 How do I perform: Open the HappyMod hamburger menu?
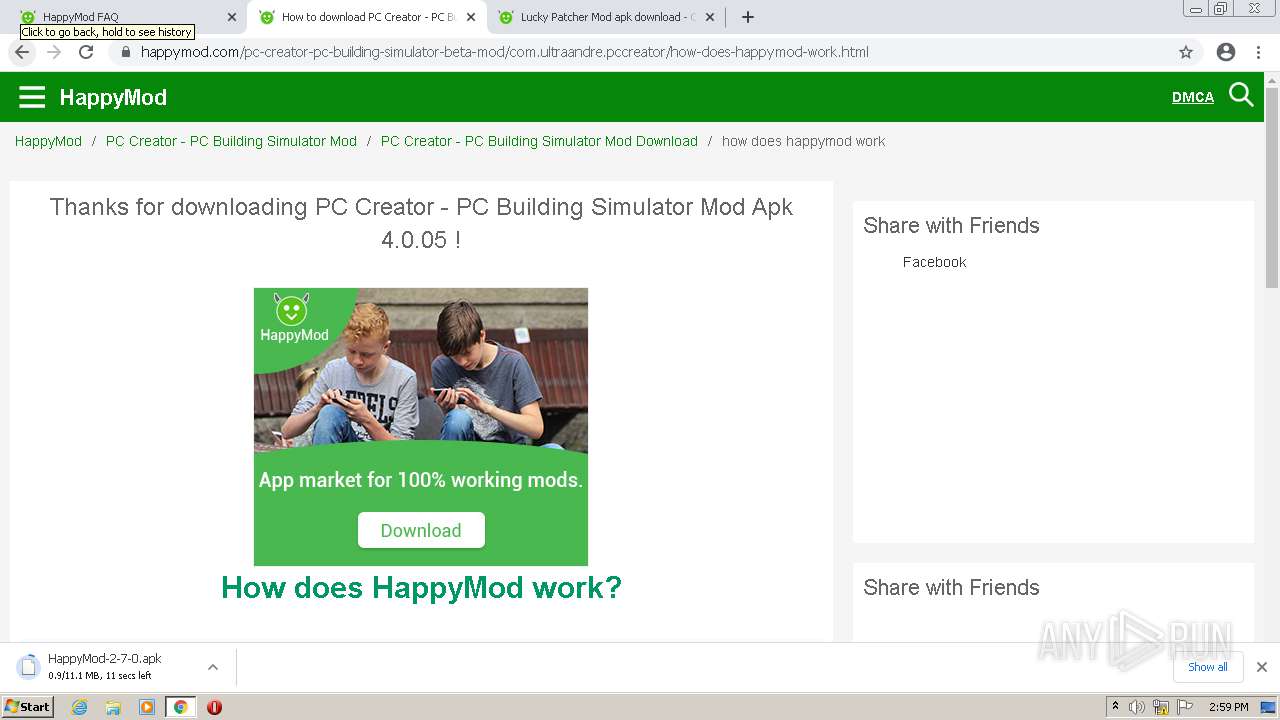(x=32, y=97)
